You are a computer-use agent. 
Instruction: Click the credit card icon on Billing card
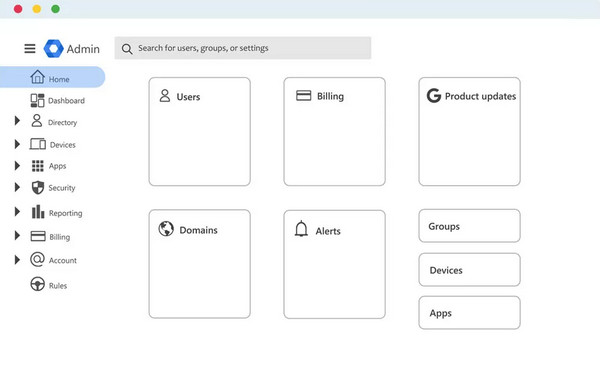[x=304, y=95]
